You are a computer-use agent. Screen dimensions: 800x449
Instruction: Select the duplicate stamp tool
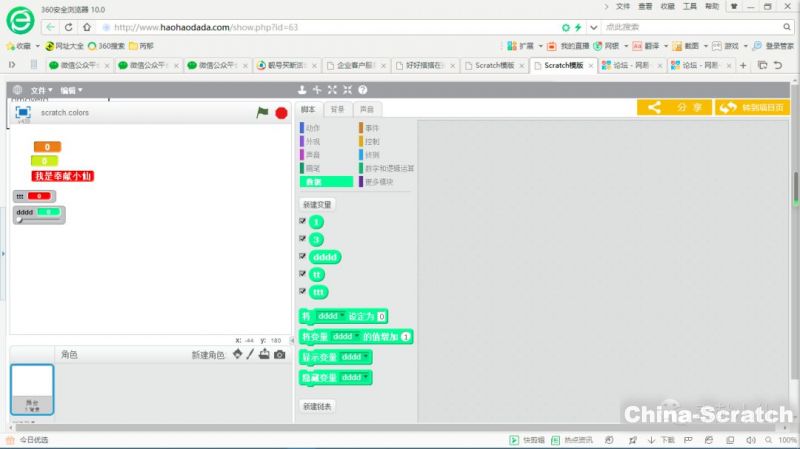pos(301,90)
